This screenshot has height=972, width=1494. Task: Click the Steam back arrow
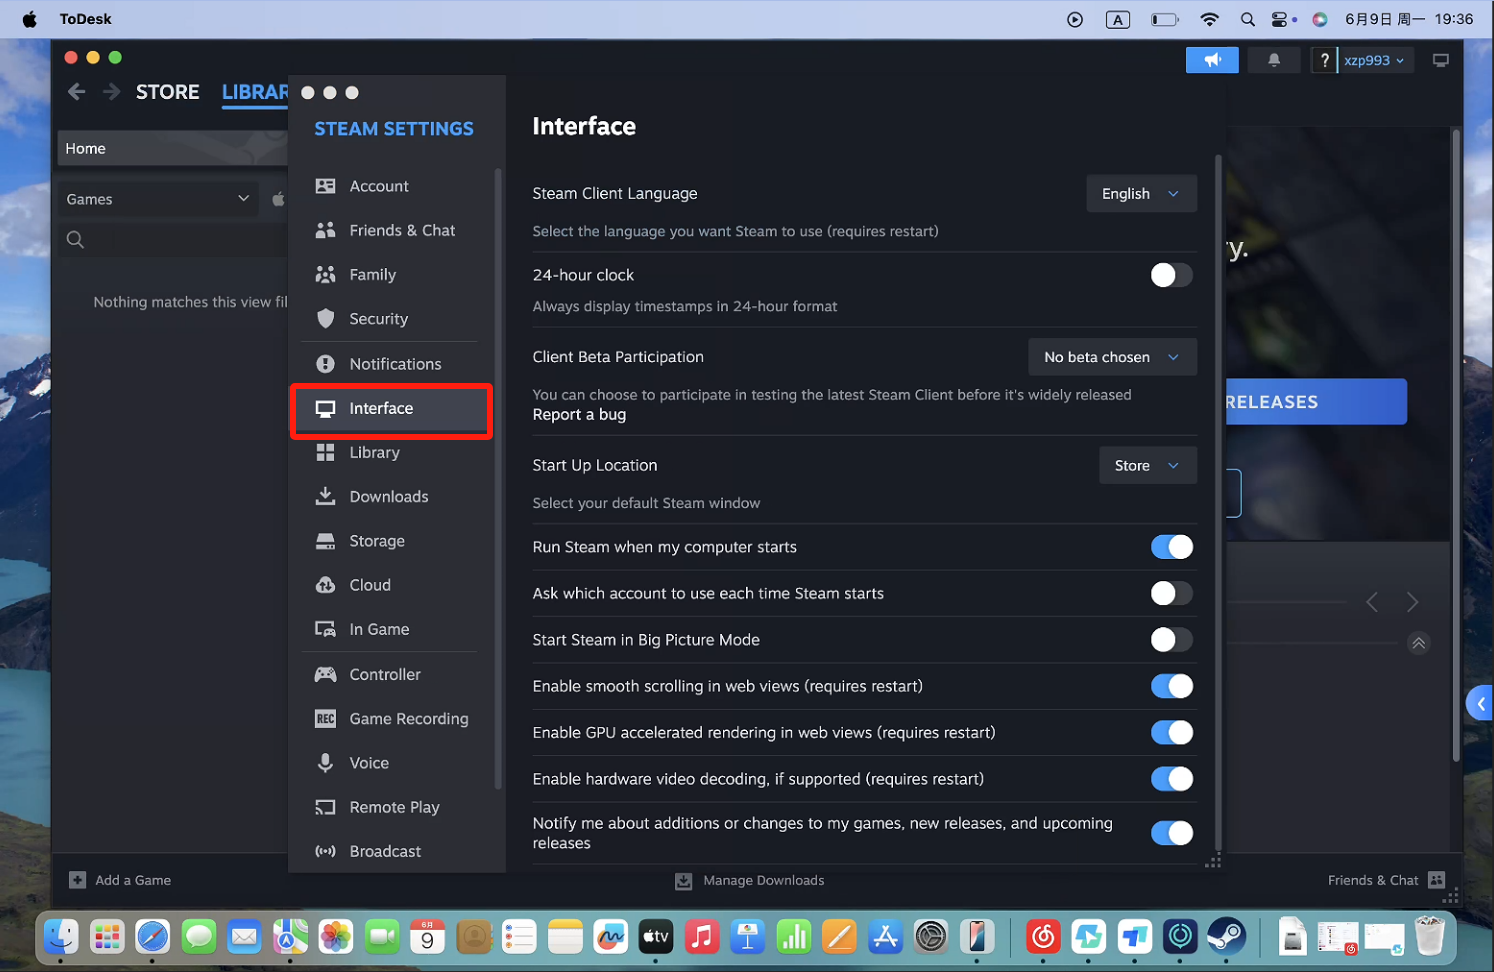click(x=77, y=92)
